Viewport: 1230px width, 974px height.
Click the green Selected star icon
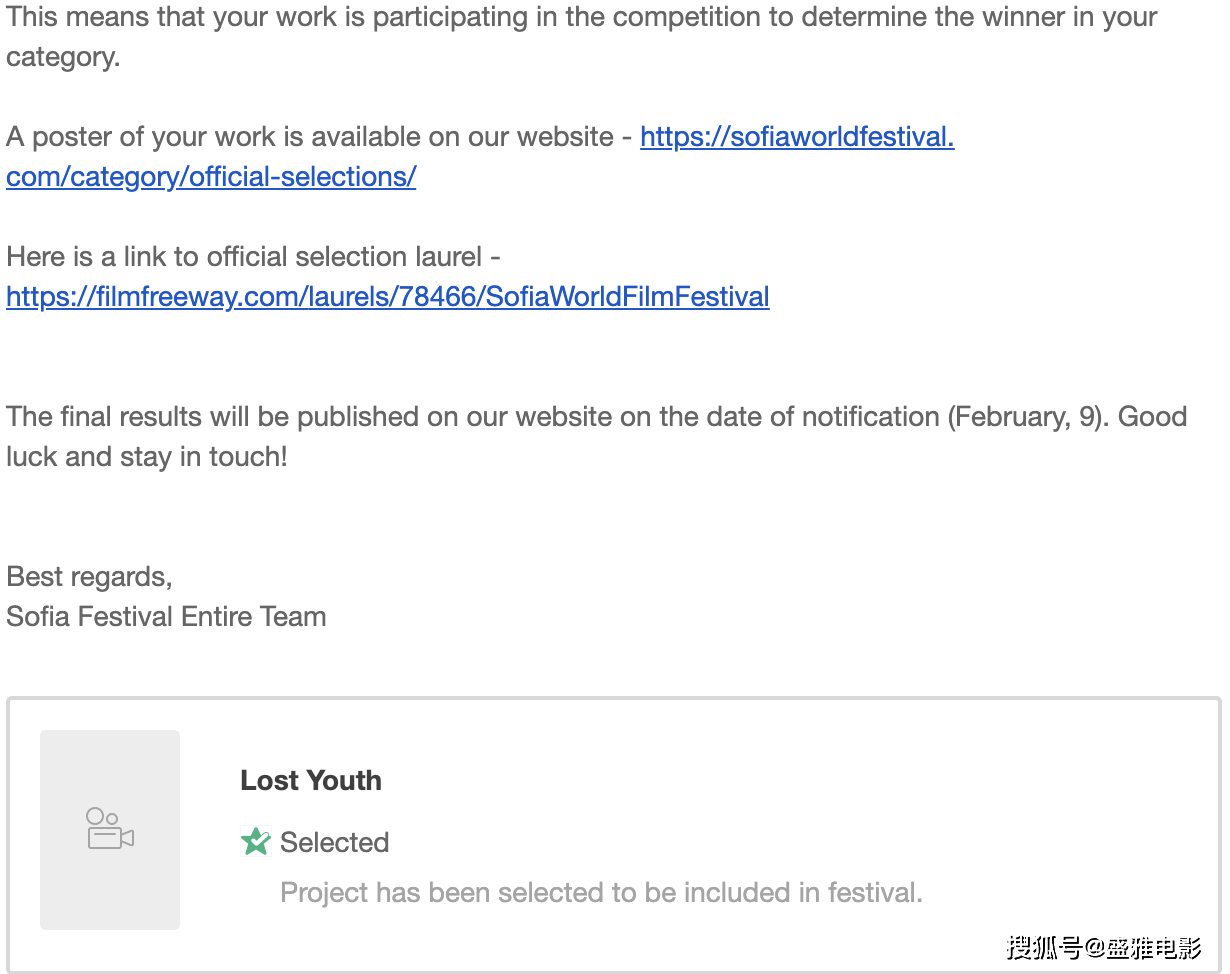pos(256,842)
